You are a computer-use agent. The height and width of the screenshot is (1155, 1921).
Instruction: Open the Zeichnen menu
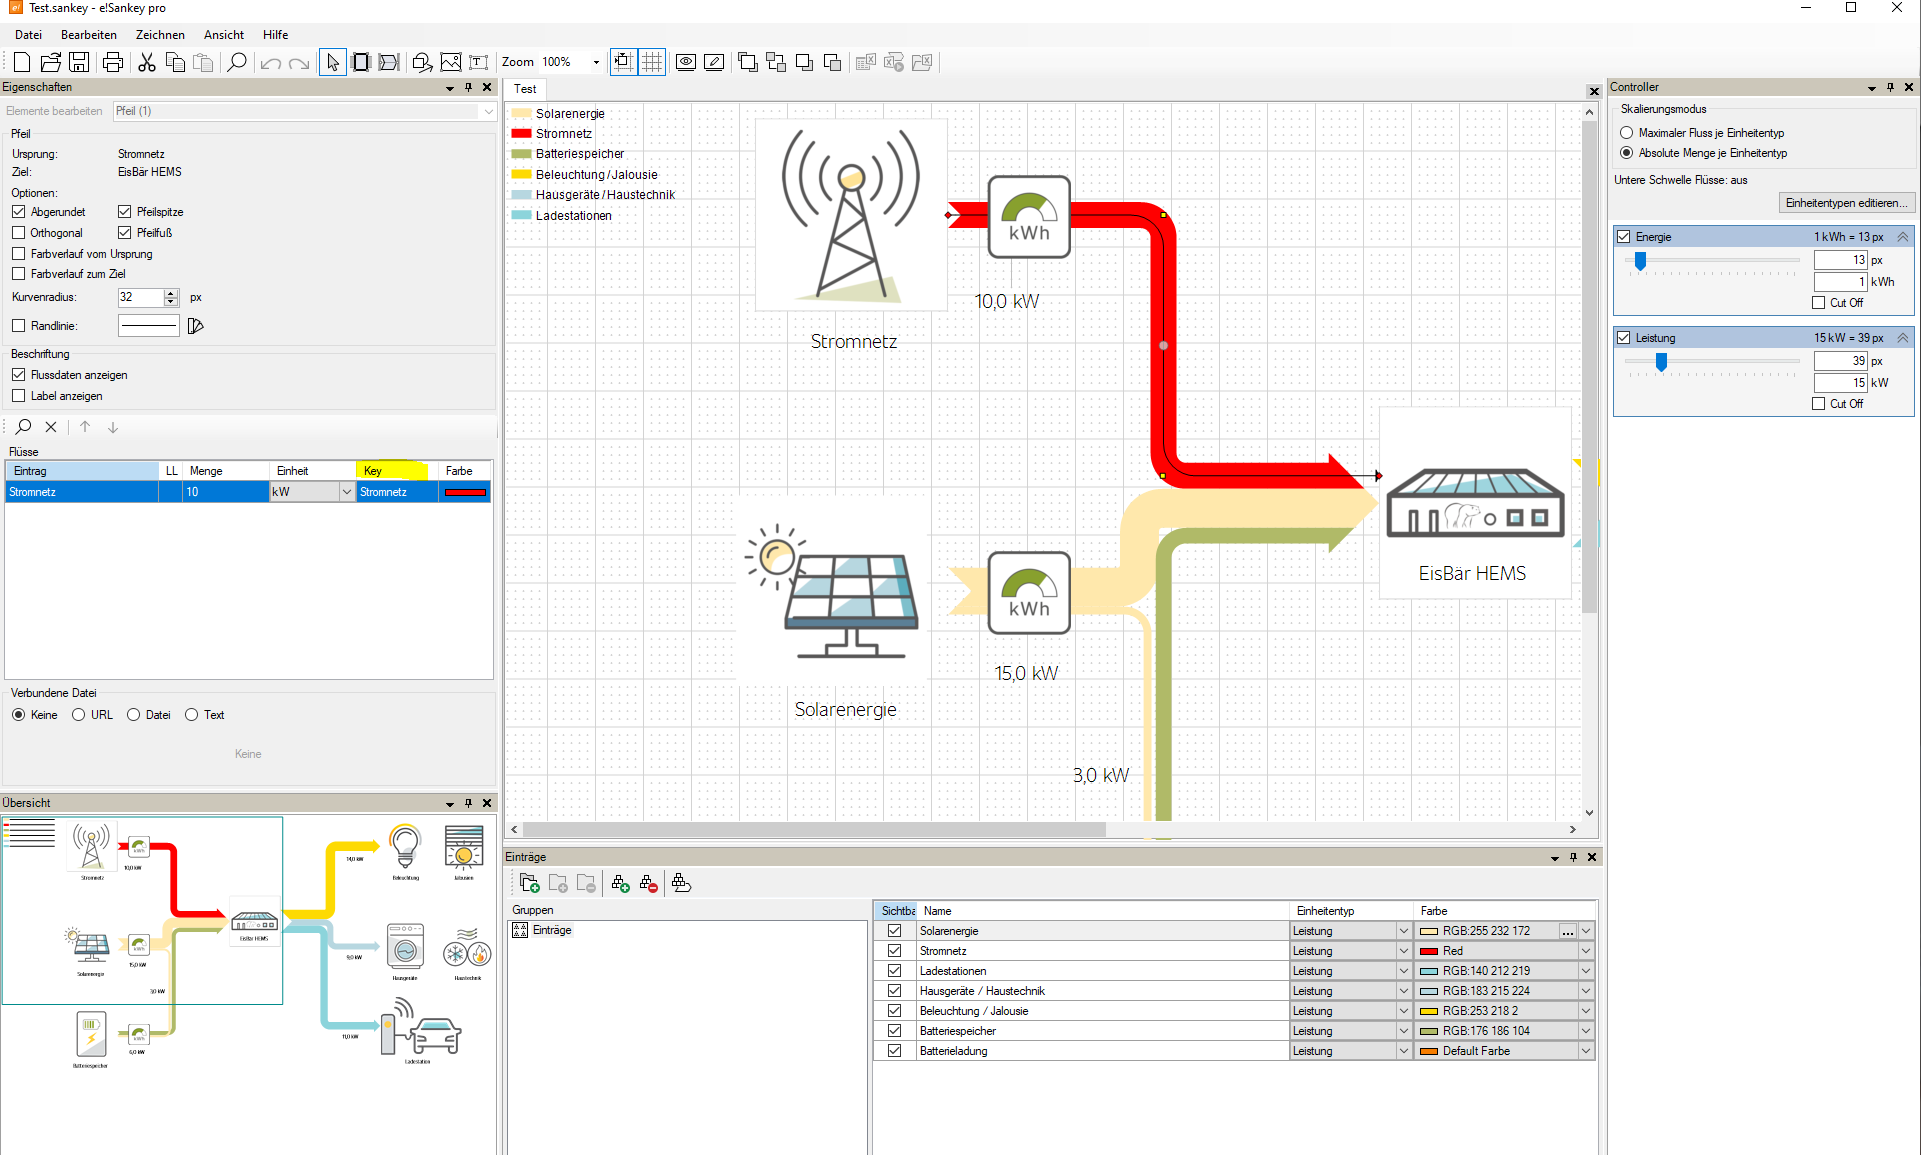click(160, 34)
